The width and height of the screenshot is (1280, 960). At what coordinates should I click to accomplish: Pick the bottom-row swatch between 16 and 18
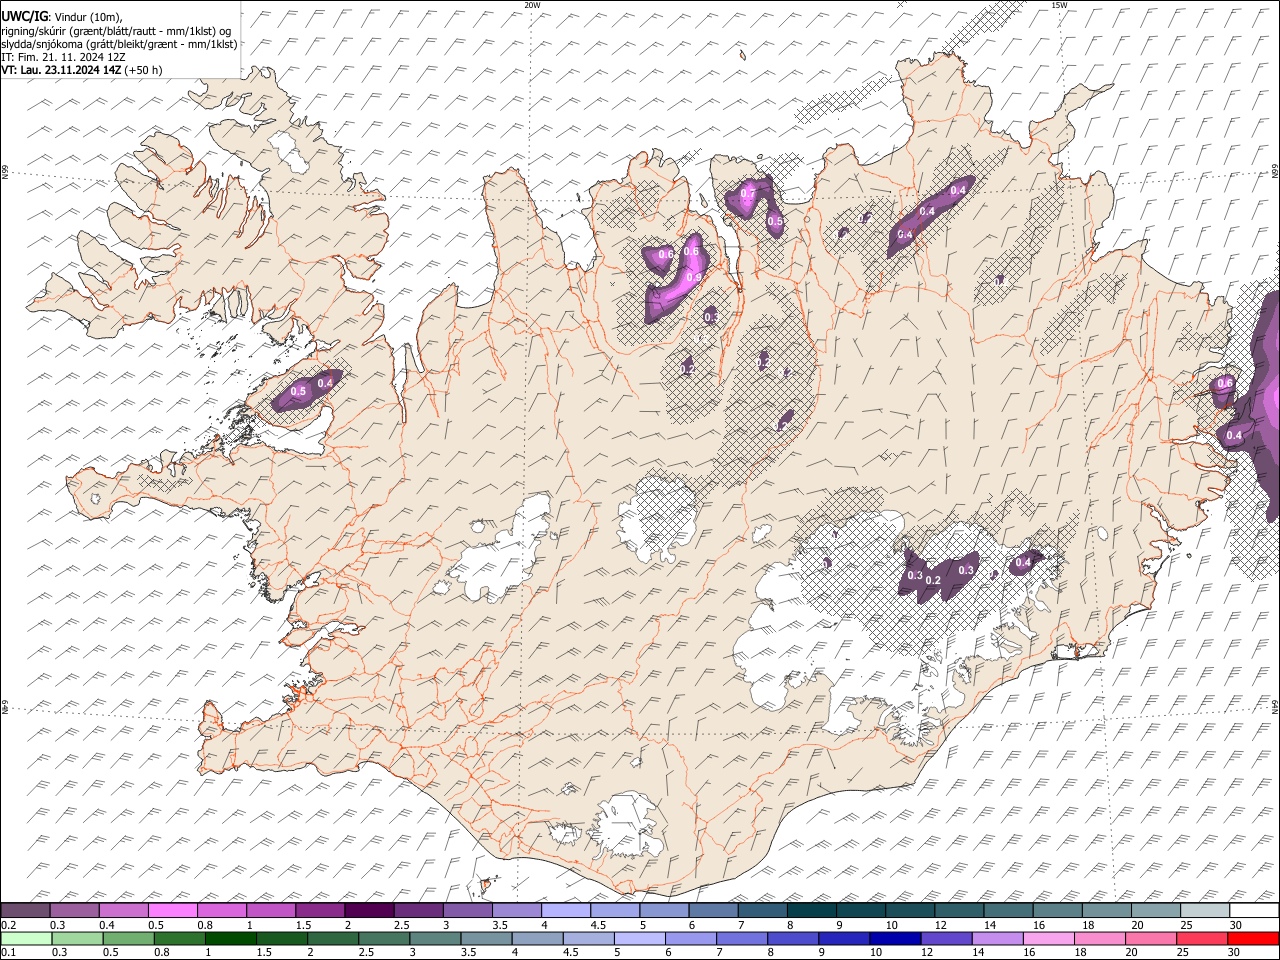tap(1048, 939)
